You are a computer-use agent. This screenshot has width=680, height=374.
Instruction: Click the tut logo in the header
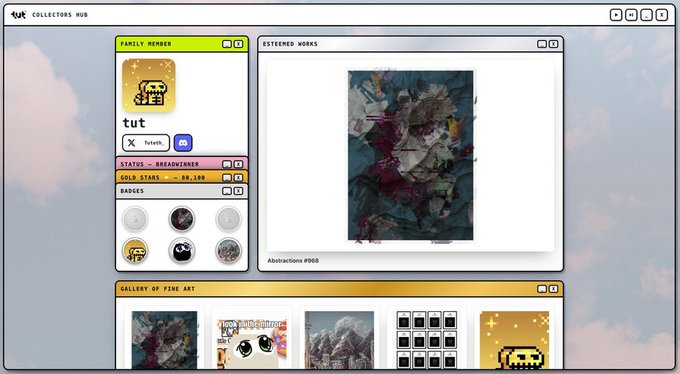(18, 15)
